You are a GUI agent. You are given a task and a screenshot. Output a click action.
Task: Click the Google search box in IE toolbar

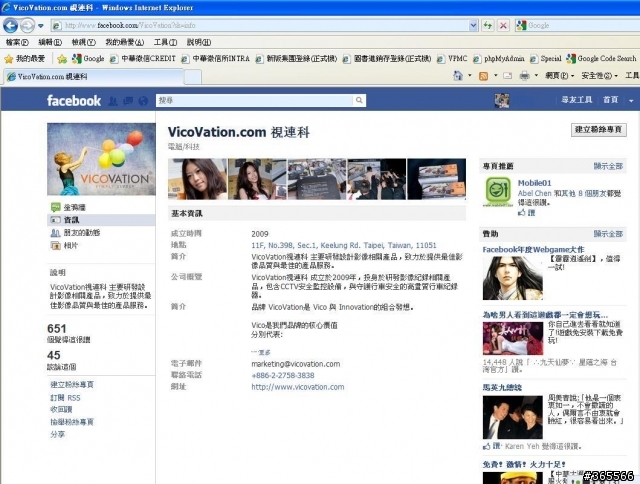577,25
